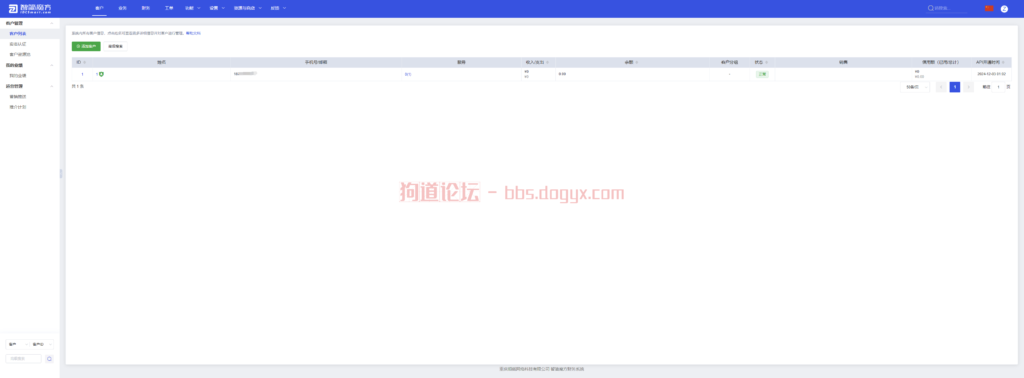Image resolution: width=1024 pixels, height=378 pixels.
Task: Go to the next page arrow
Action: click(x=968, y=87)
